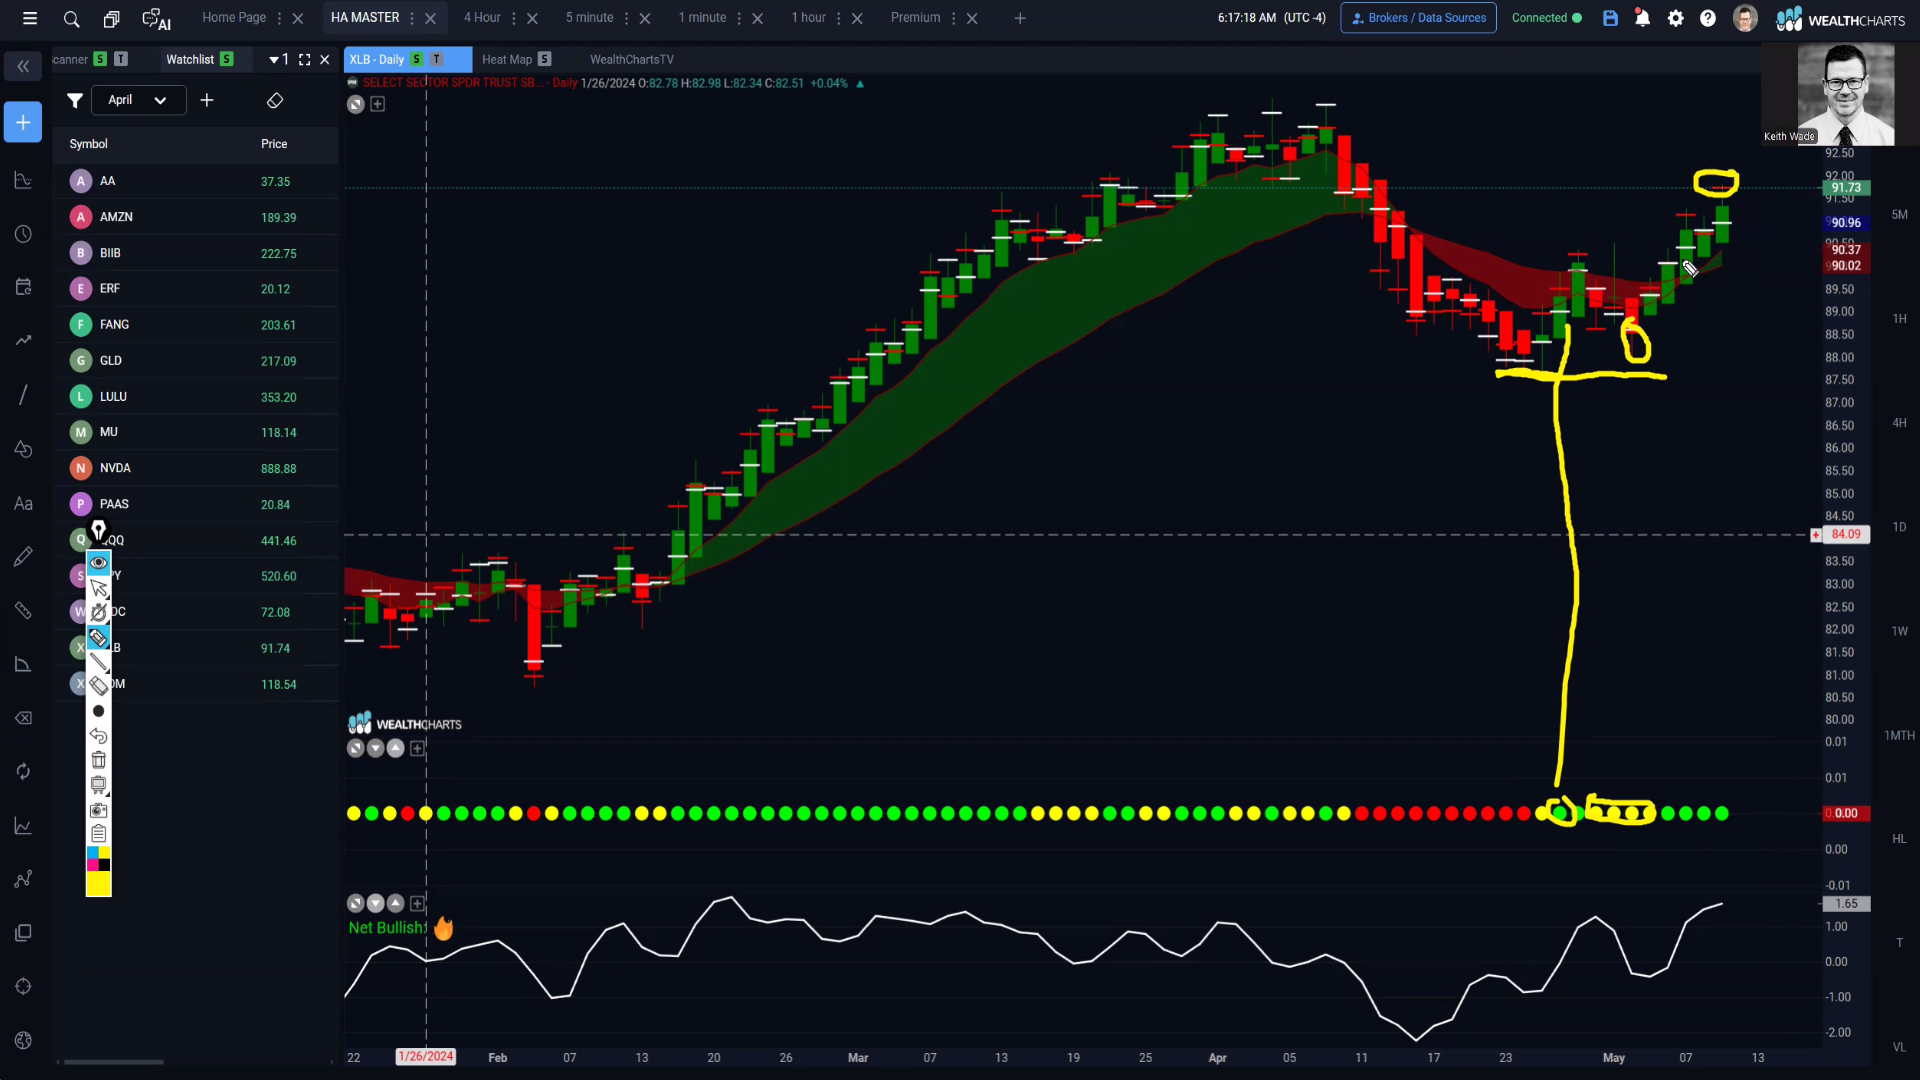This screenshot has width=1920, height=1080.
Task: Click the trash can in annotation toolbar
Action: 98,760
